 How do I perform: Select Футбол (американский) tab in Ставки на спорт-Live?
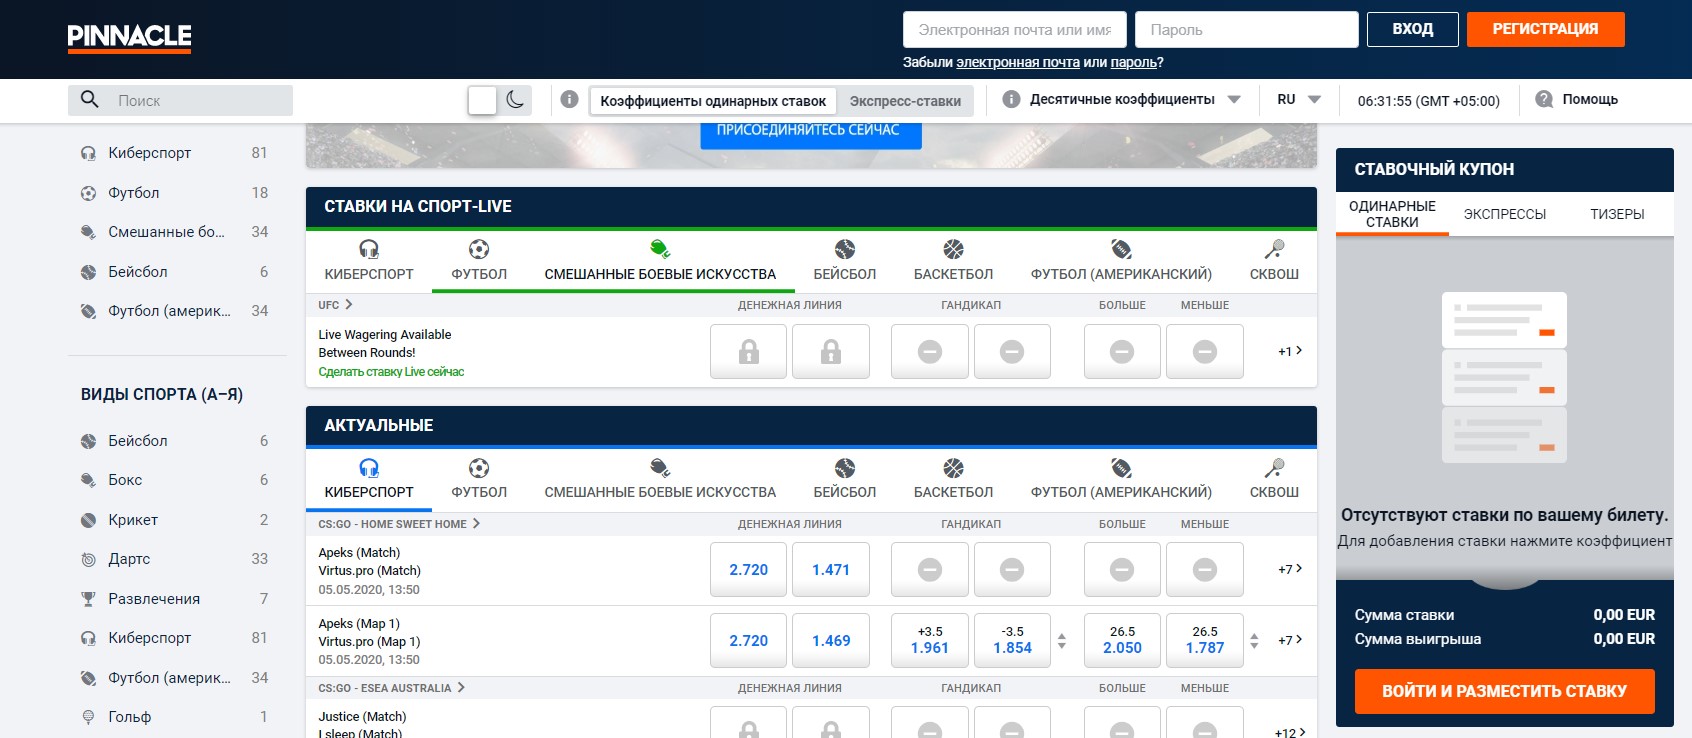[1121, 261]
